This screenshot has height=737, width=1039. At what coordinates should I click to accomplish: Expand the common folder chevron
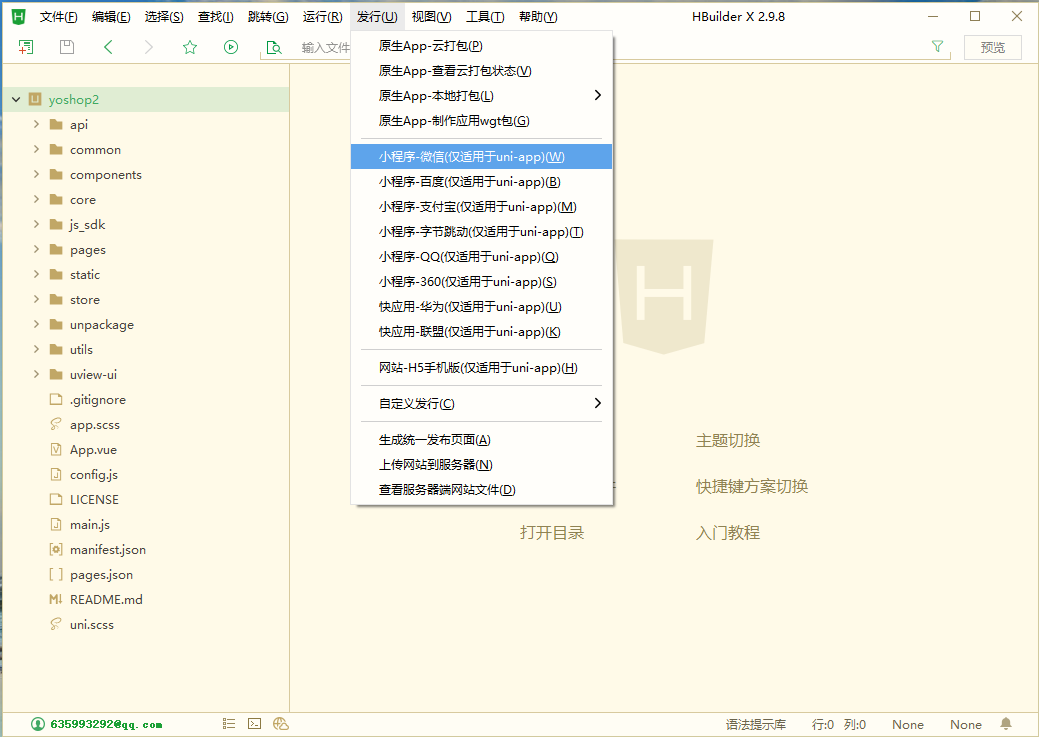click(36, 149)
